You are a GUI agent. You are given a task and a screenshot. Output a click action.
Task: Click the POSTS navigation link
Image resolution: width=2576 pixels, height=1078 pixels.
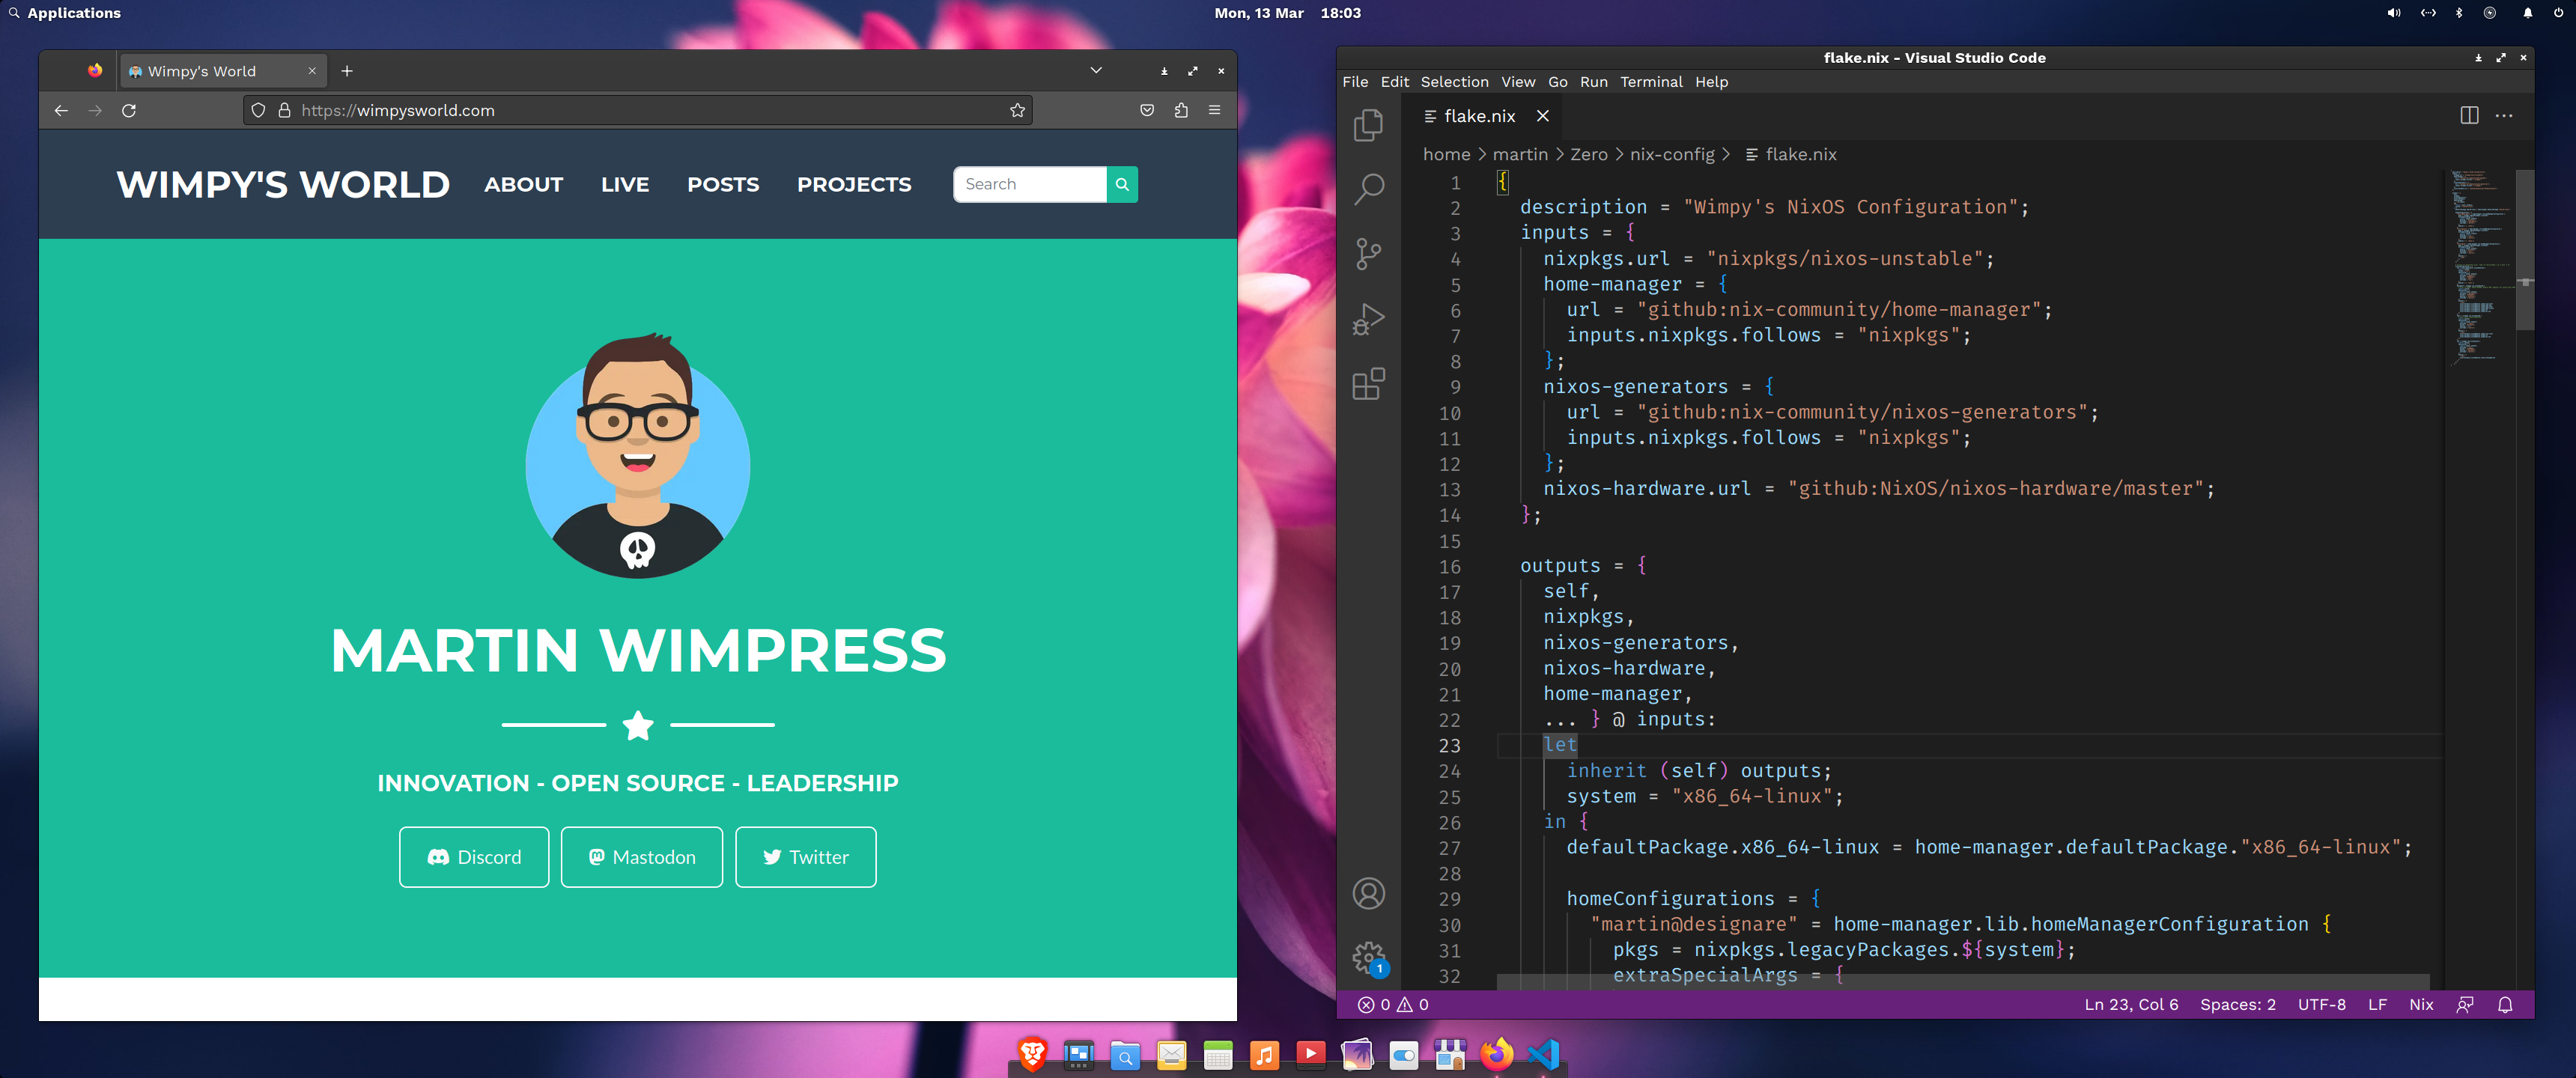[723, 183]
